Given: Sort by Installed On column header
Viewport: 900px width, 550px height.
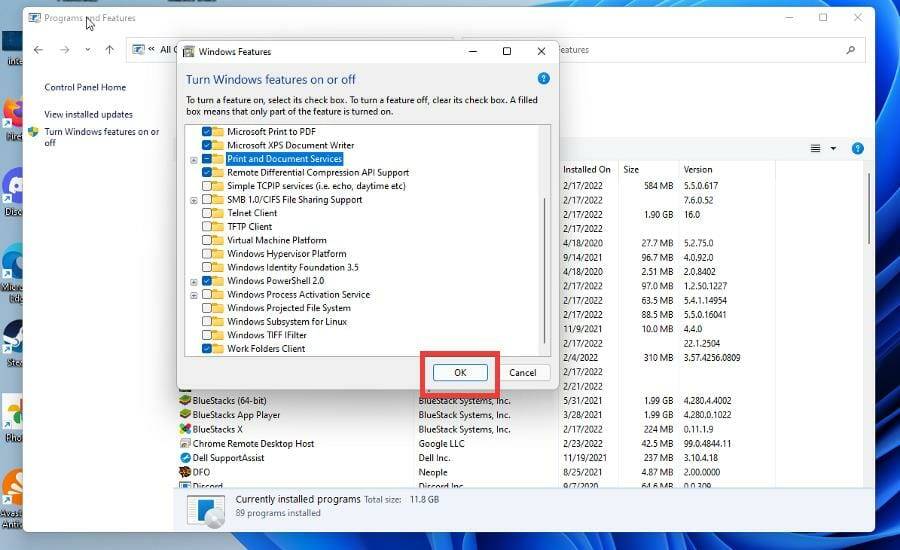Looking at the screenshot, I should (587, 169).
